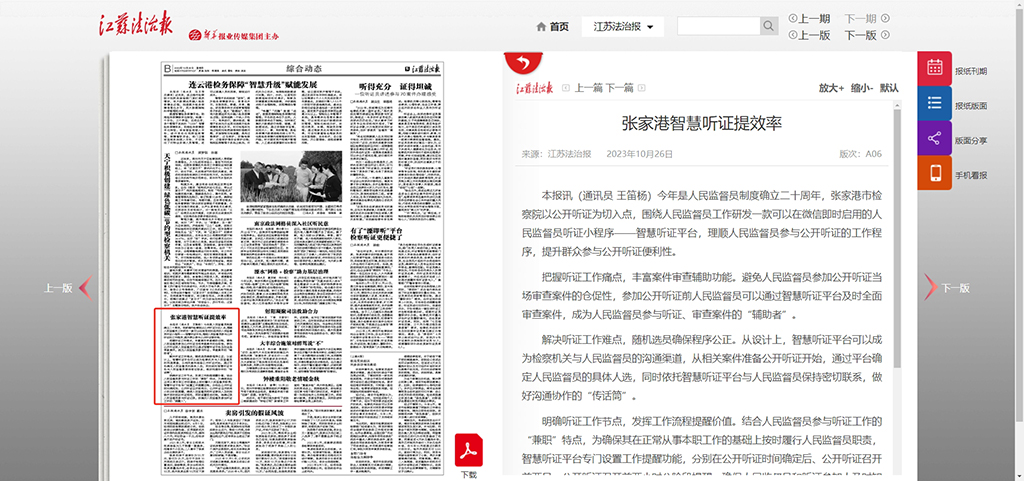Go to previous issue 上一期
This screenshot has width=1024, height=481.
pos(809,18)
